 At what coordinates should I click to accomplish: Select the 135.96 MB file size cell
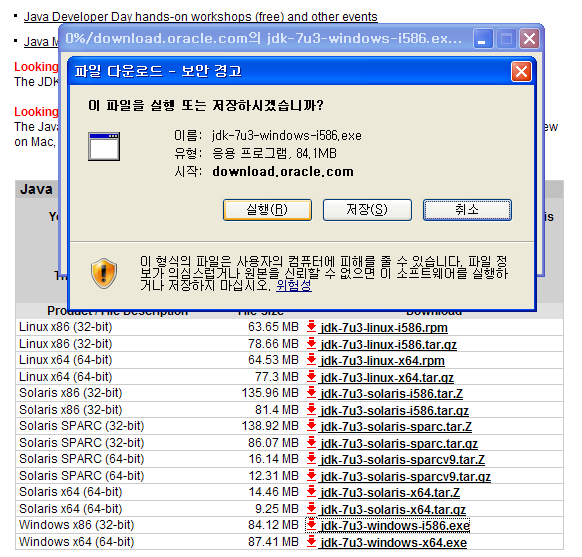(x=270, y=393)
